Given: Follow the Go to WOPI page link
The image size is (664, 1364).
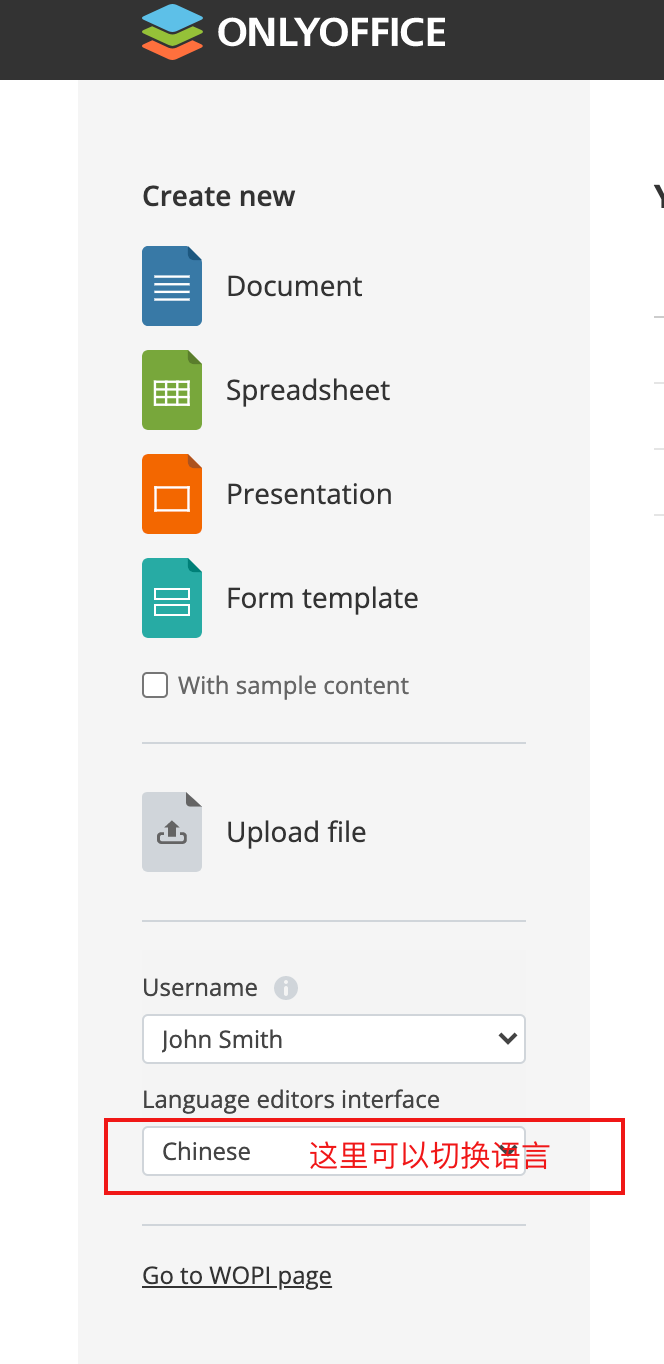Looking at the screenshot, I should (237, 1276).
